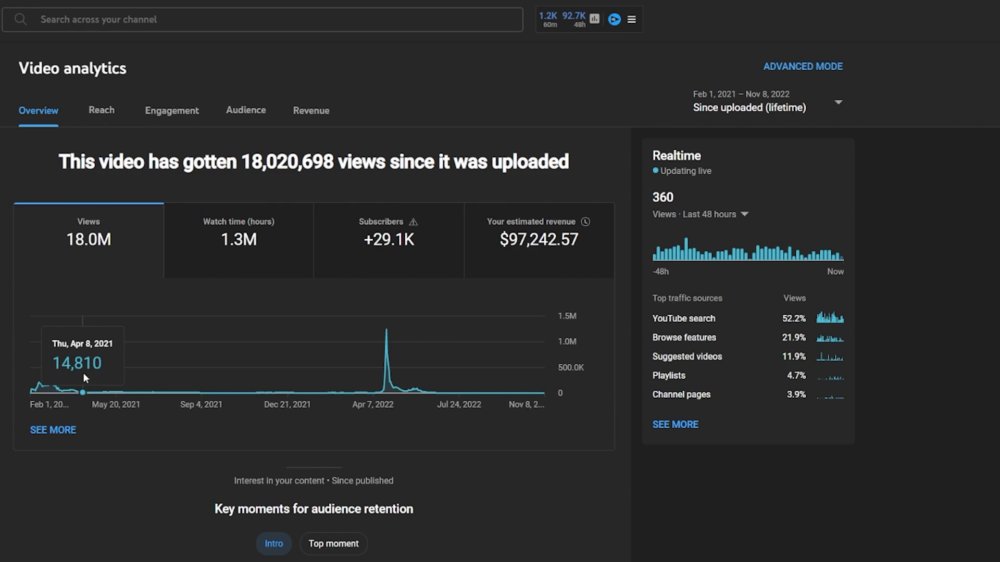
Task: Switch to the Reach tab
Action: (101, 110)
